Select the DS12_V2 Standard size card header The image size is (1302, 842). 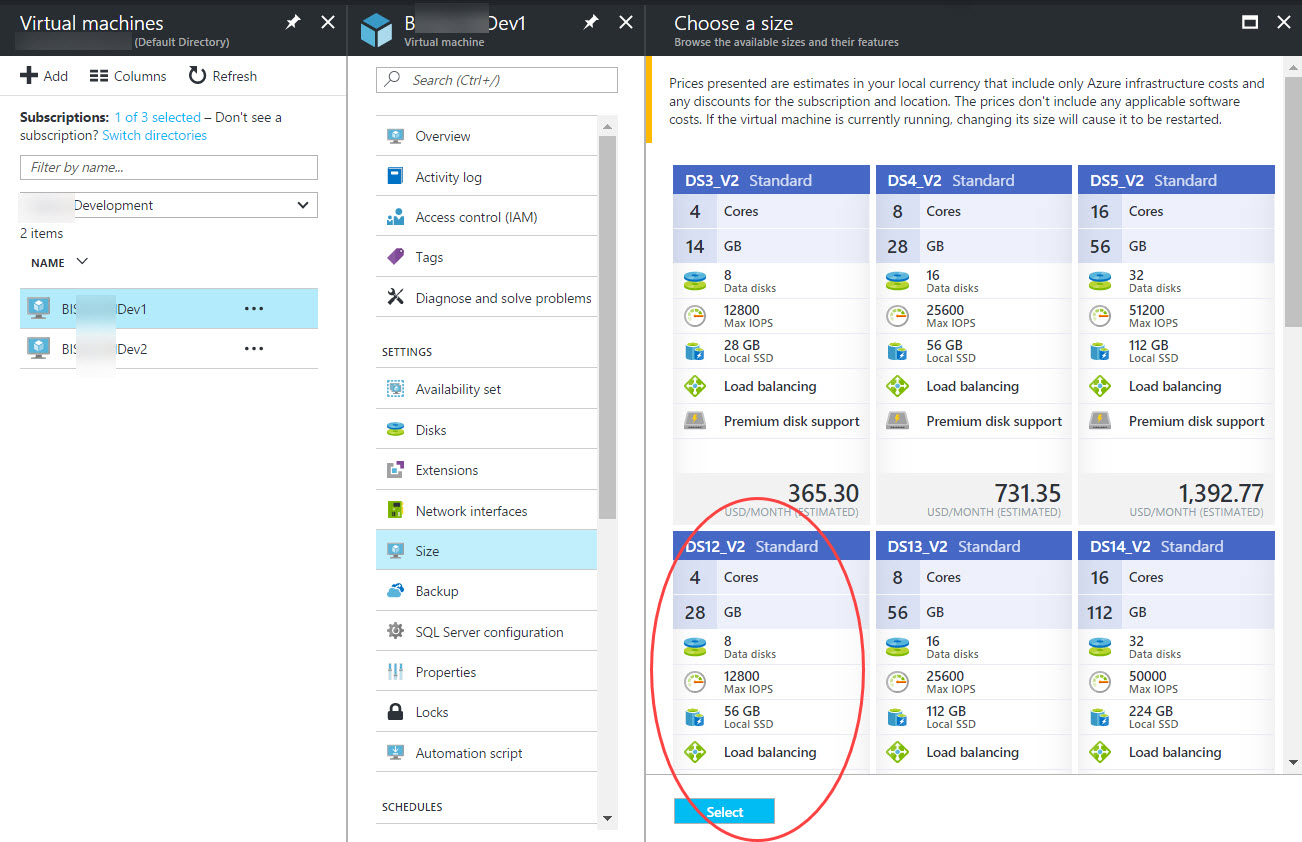[x=771, y=546]
